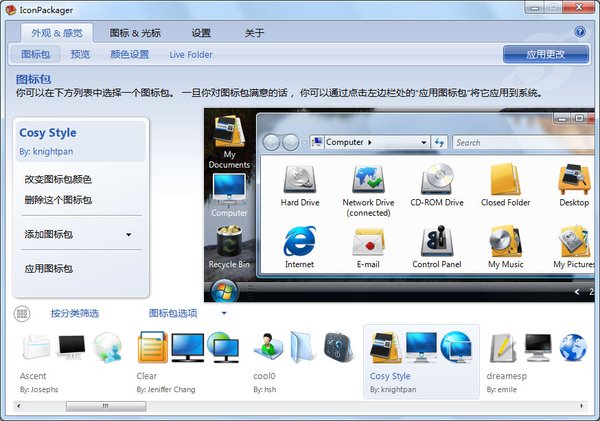Screen dimensions: 600x421
Task: Click the 删除这个图标包 link
Action: coord(58,200)
